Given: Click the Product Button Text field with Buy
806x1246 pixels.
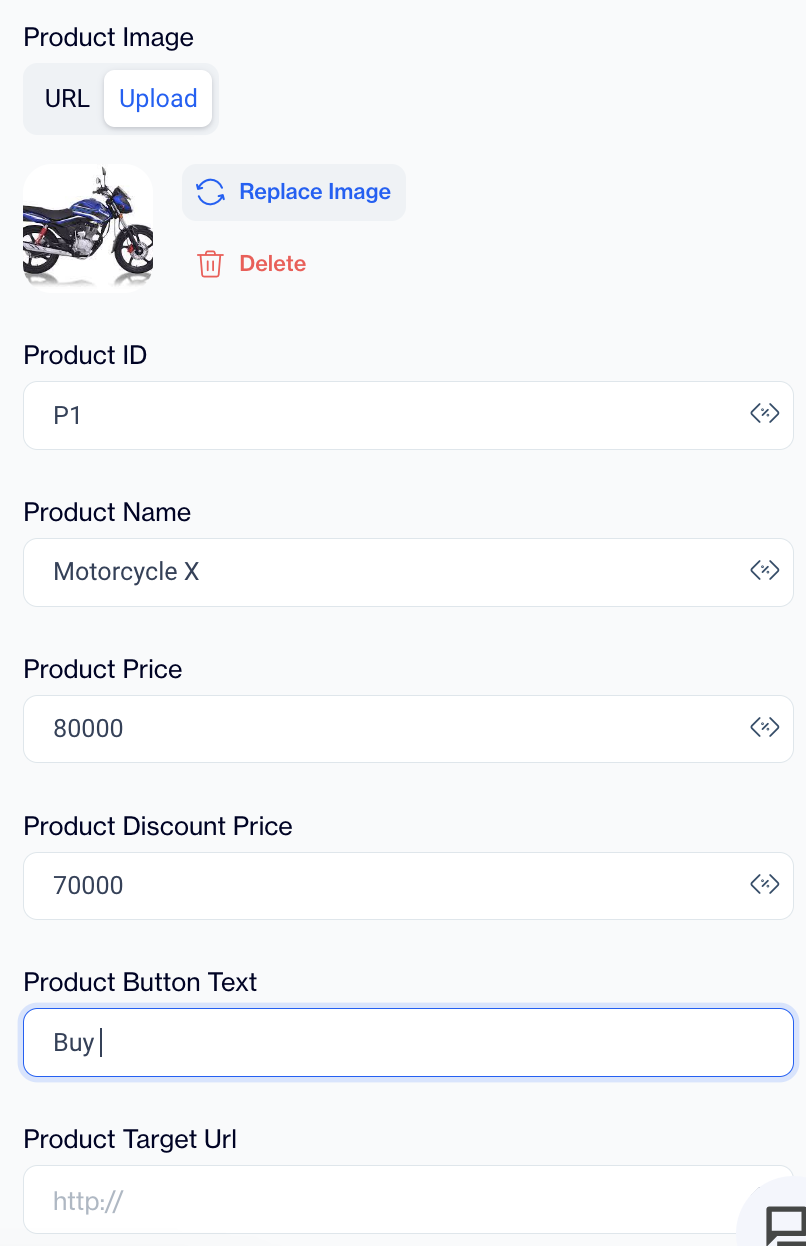Looking at the screenshot, I should coord(400,1043).
